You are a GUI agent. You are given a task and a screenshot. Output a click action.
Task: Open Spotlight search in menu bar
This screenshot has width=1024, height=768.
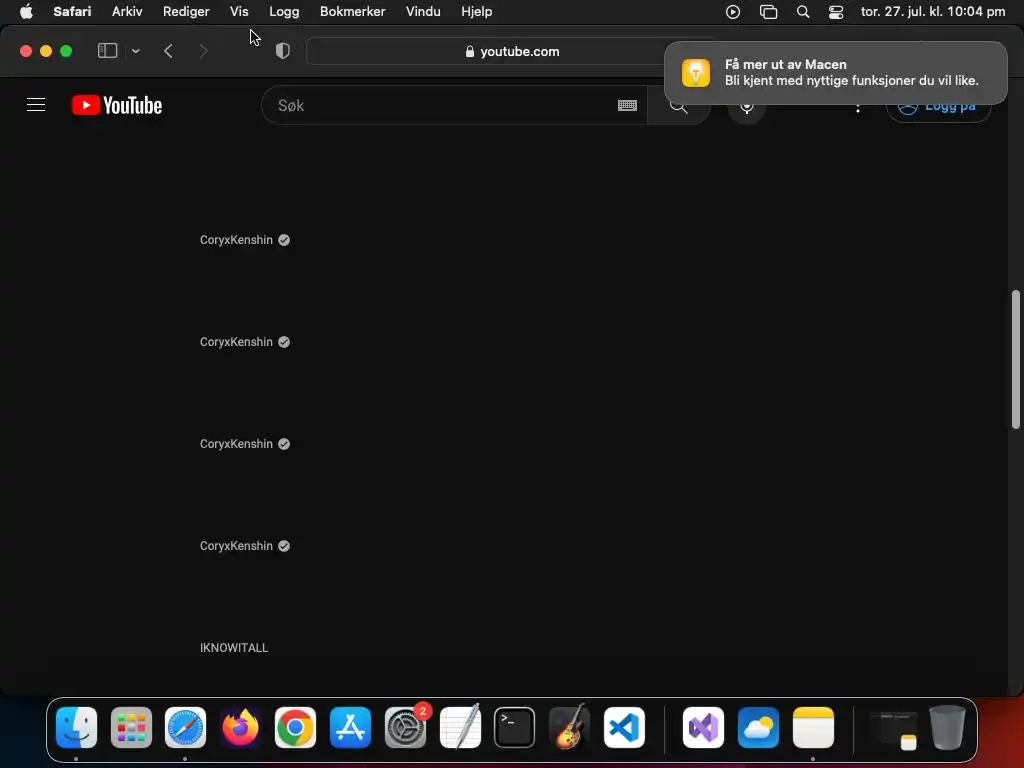[803, 12]
